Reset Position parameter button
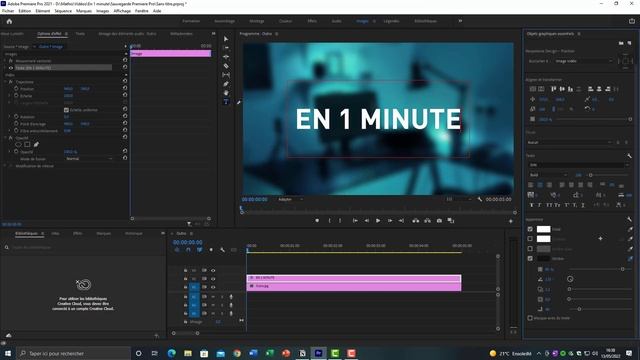The width and height of the screenshot is (640, 360). pyautogui.click(x=125, y=88)
